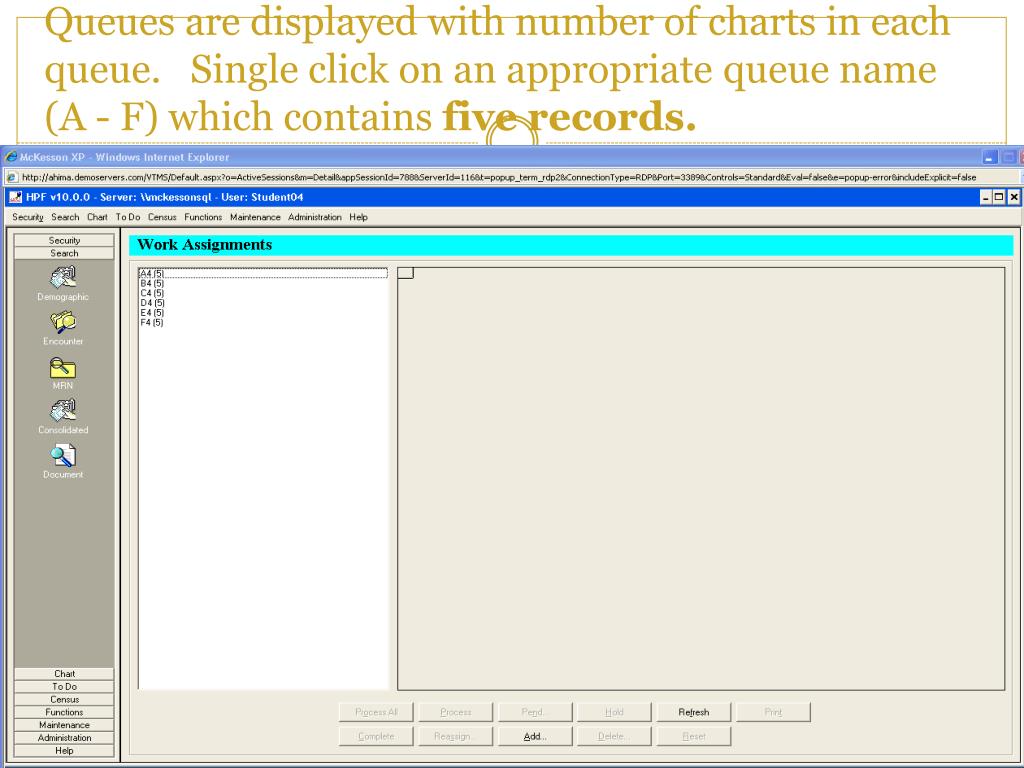Minimize the HPF application window
The width and height of the screenshot is (1024, 768).
tap(986, 197)
